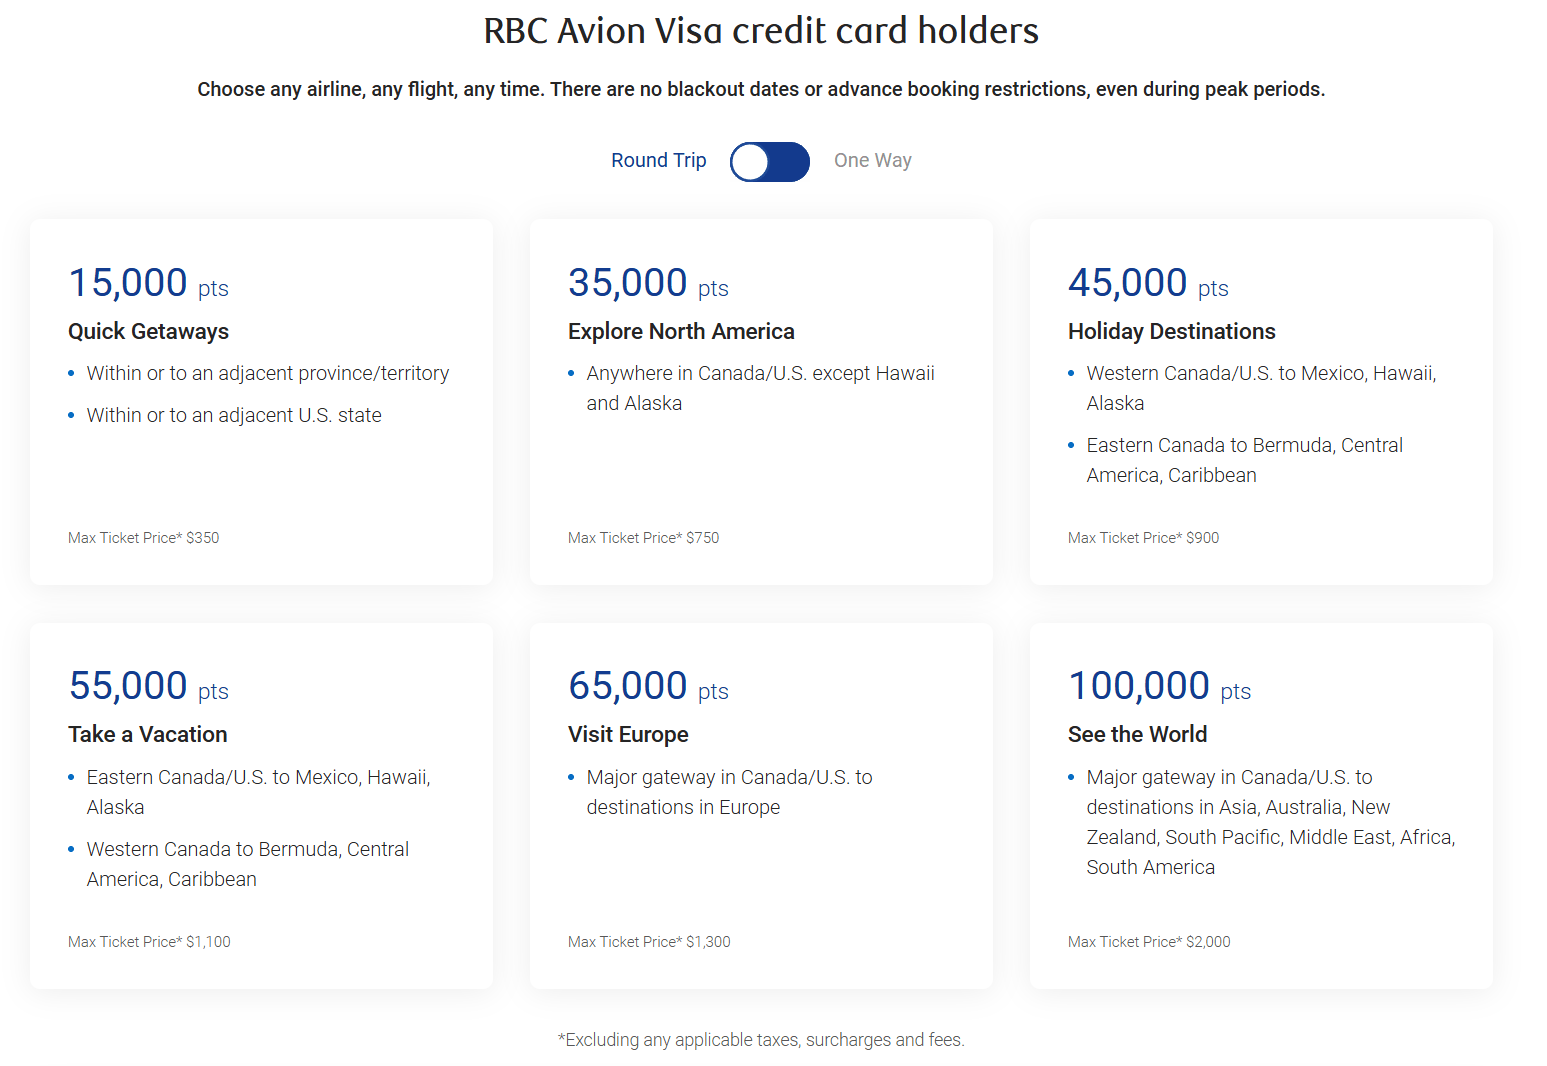The height and width of the screenshot is (1066, 1547).
Task: Click 'Western Canada/U.S. to Mexico, Hawaii, Alaska'
Action: pyautogui.click(x=1262, y=388)
